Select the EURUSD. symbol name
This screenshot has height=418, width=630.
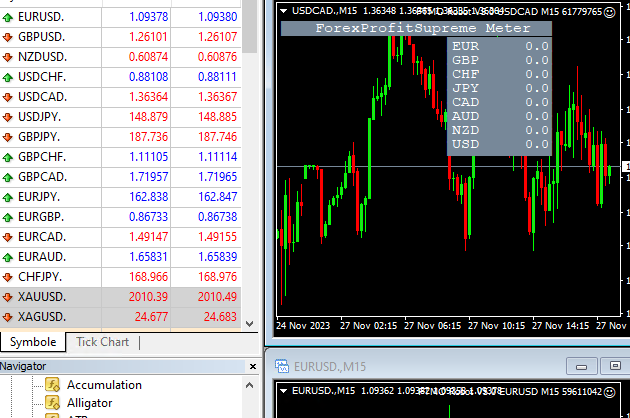point(41,17)
